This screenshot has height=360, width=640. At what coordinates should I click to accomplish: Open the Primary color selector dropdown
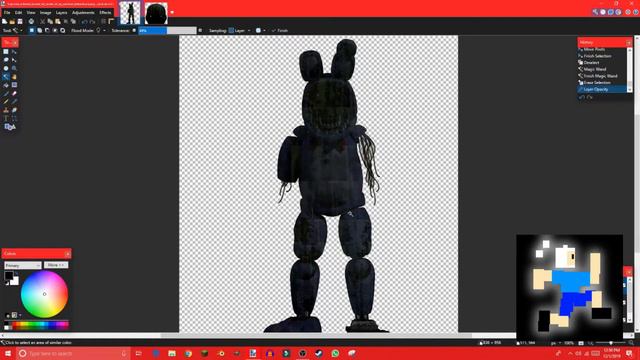[x=23, y=265]
